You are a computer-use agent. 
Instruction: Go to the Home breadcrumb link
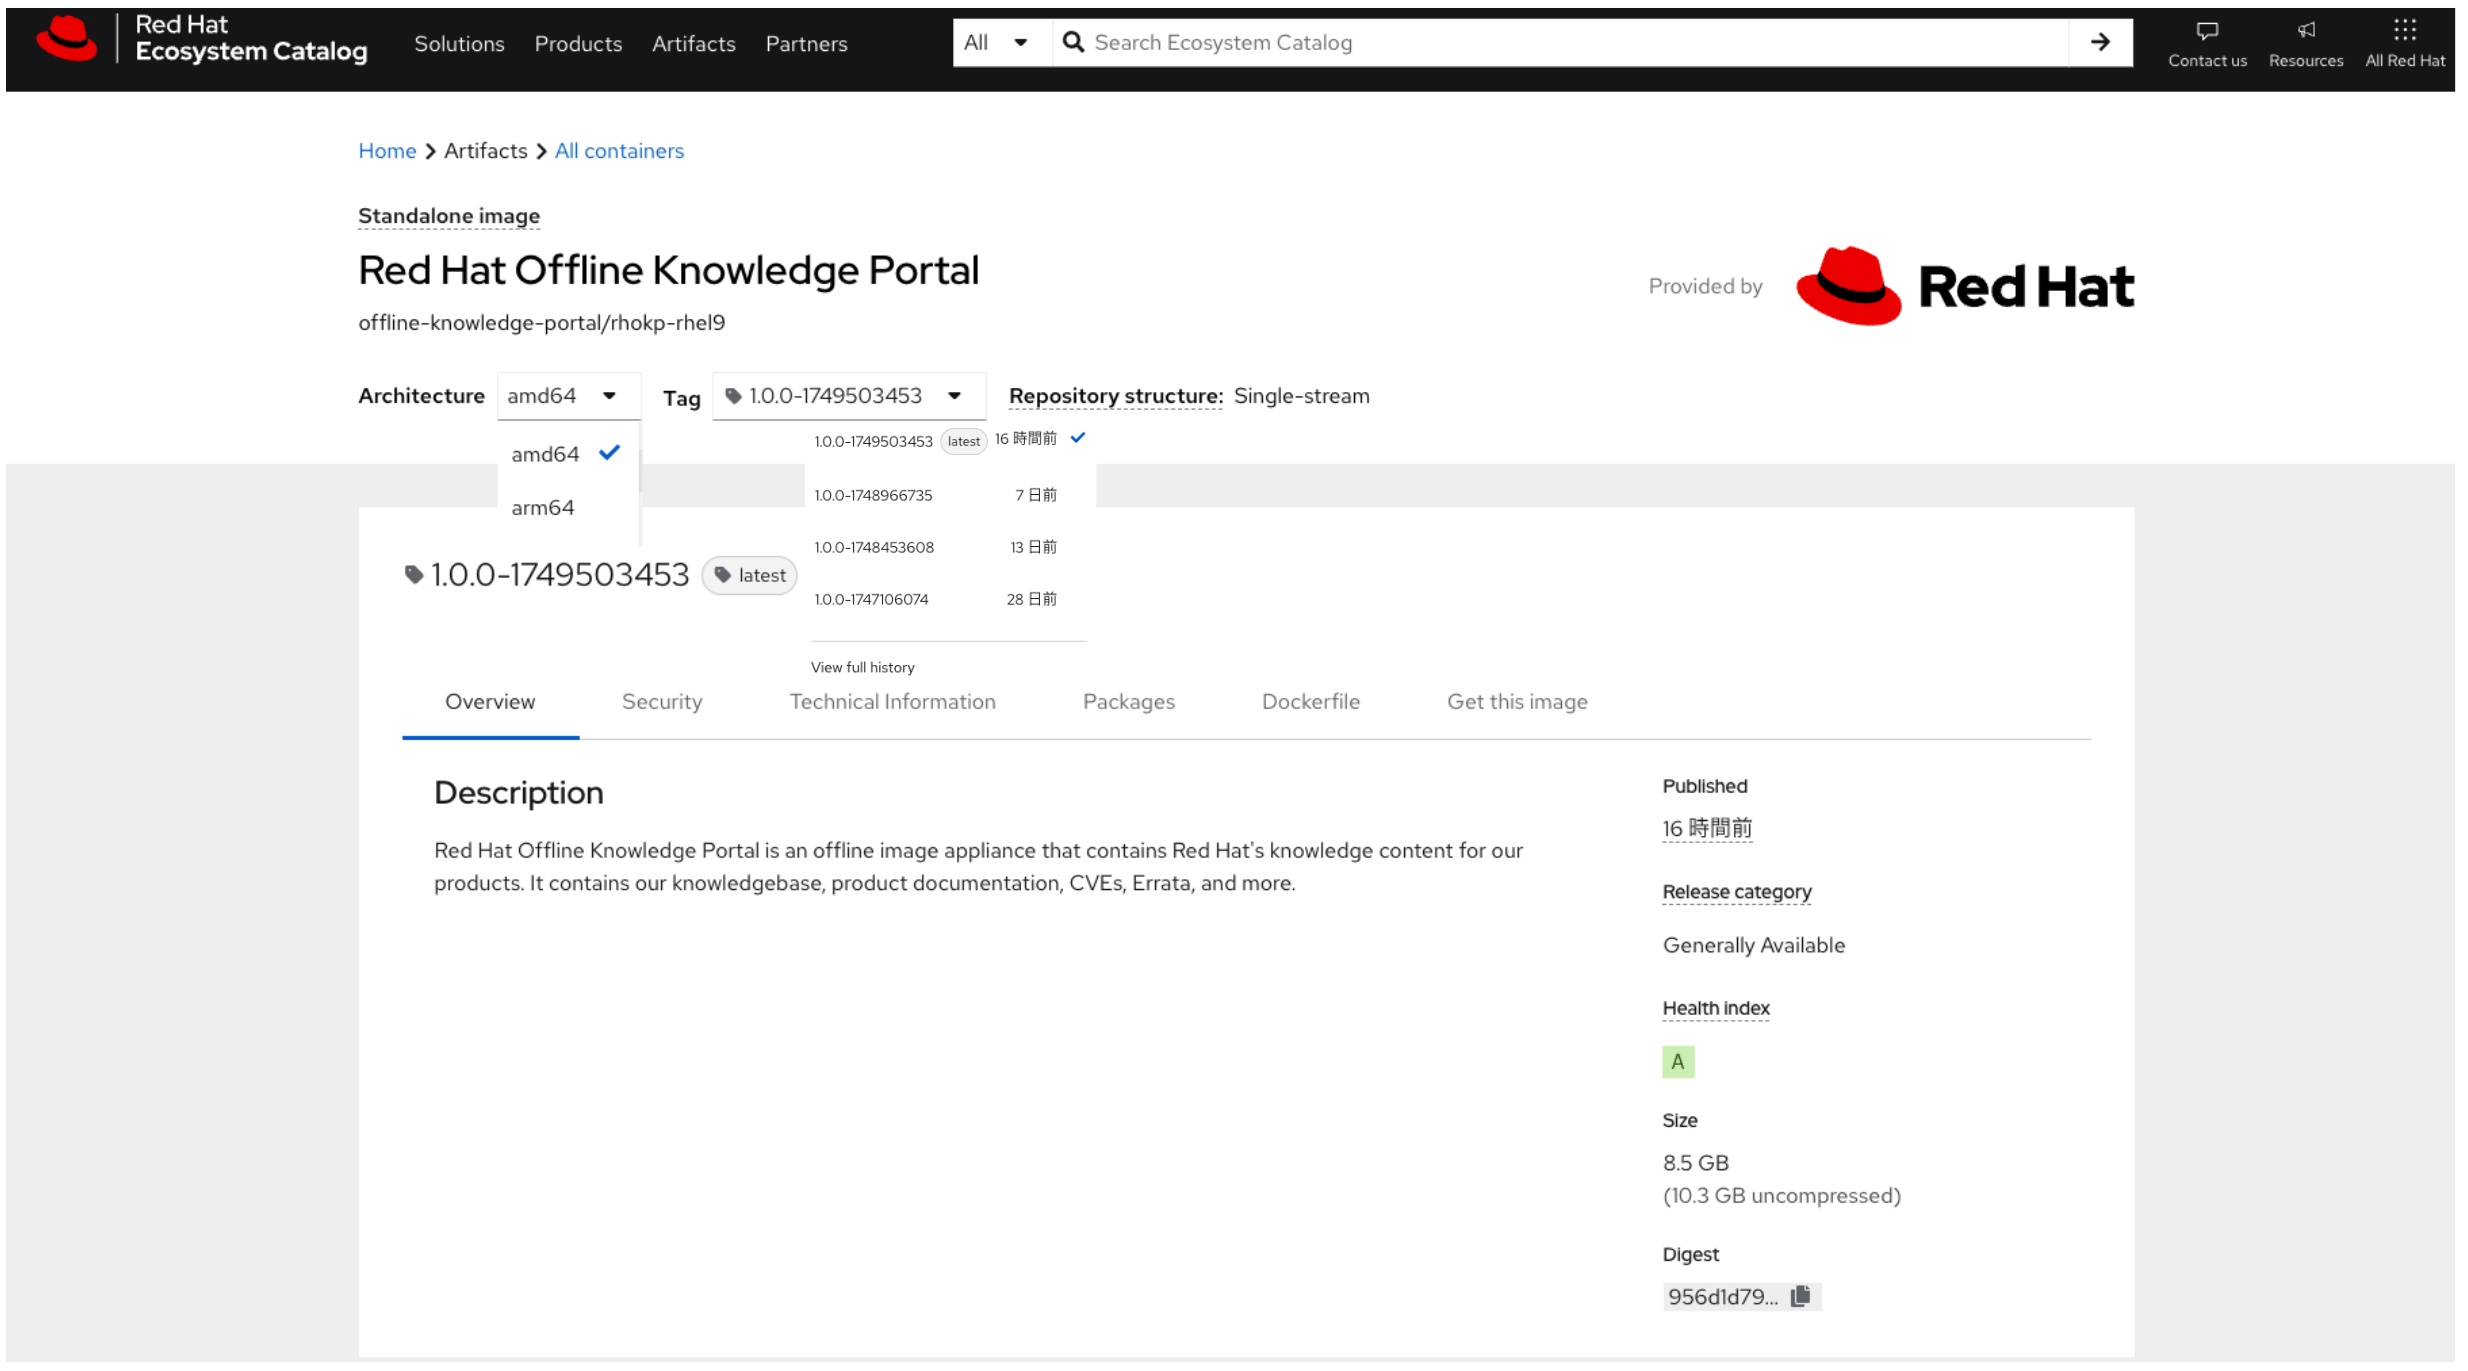[387, 151]
